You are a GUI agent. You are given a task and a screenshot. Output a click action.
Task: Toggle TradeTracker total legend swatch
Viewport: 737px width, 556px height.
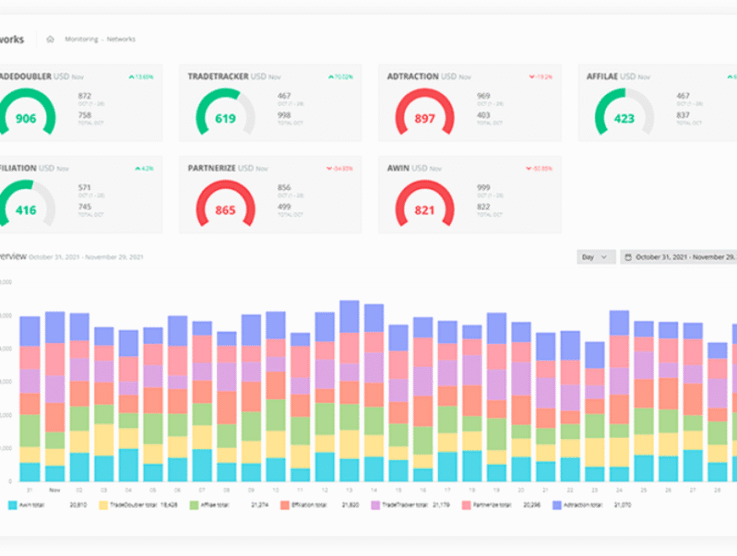(x=376, y=505)
